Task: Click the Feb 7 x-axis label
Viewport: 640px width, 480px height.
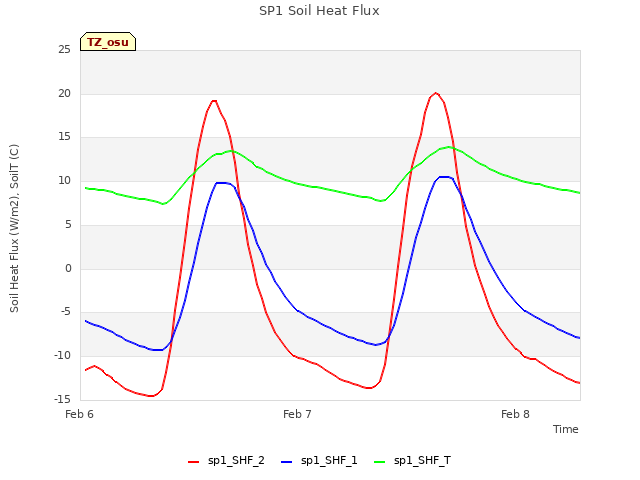Action: point(297,414)
